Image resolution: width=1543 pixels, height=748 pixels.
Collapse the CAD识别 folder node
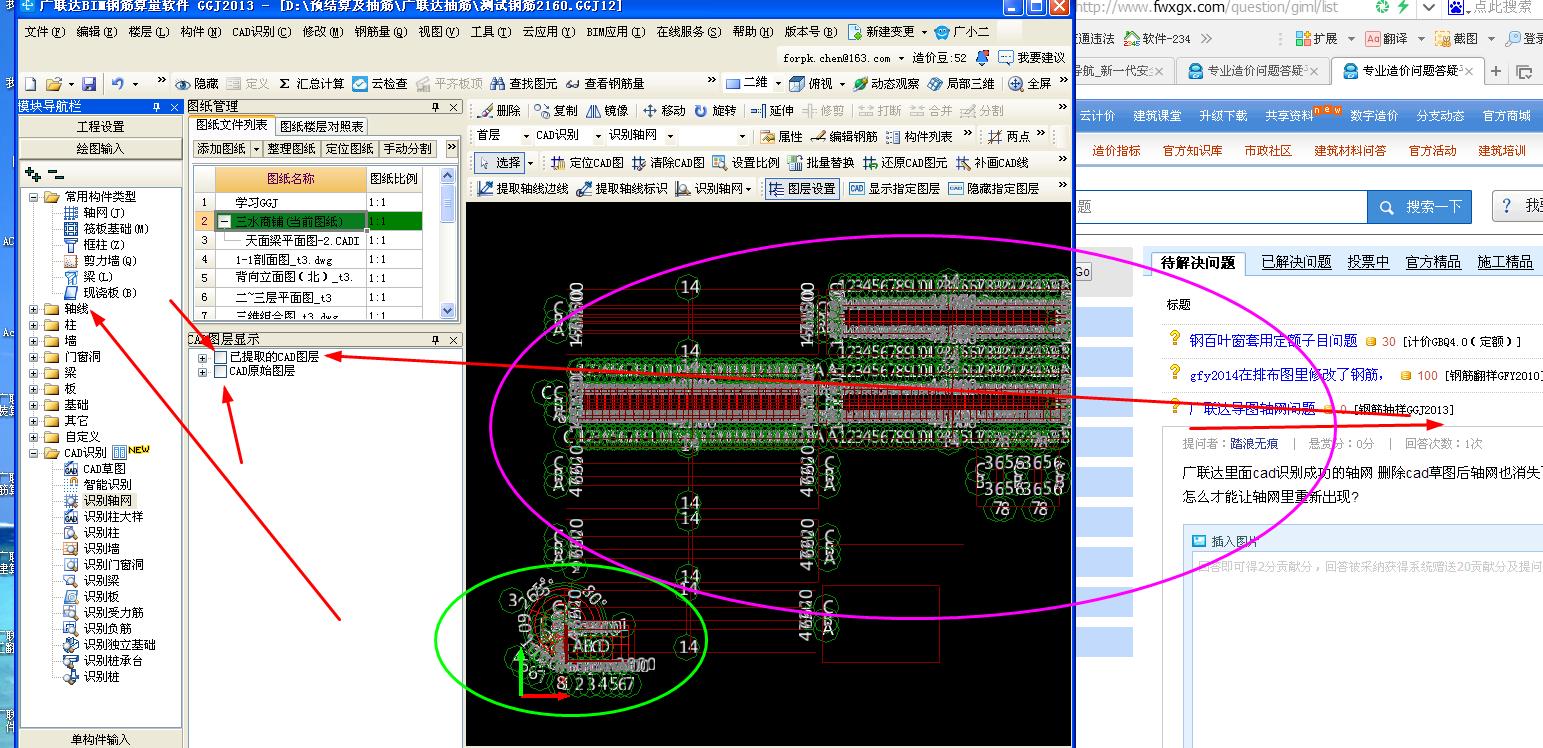(33, 453)
